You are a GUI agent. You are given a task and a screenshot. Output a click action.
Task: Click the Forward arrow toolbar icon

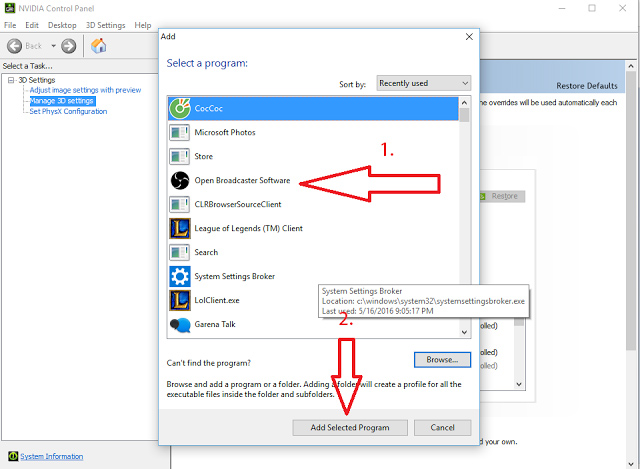tap(69, 46)
